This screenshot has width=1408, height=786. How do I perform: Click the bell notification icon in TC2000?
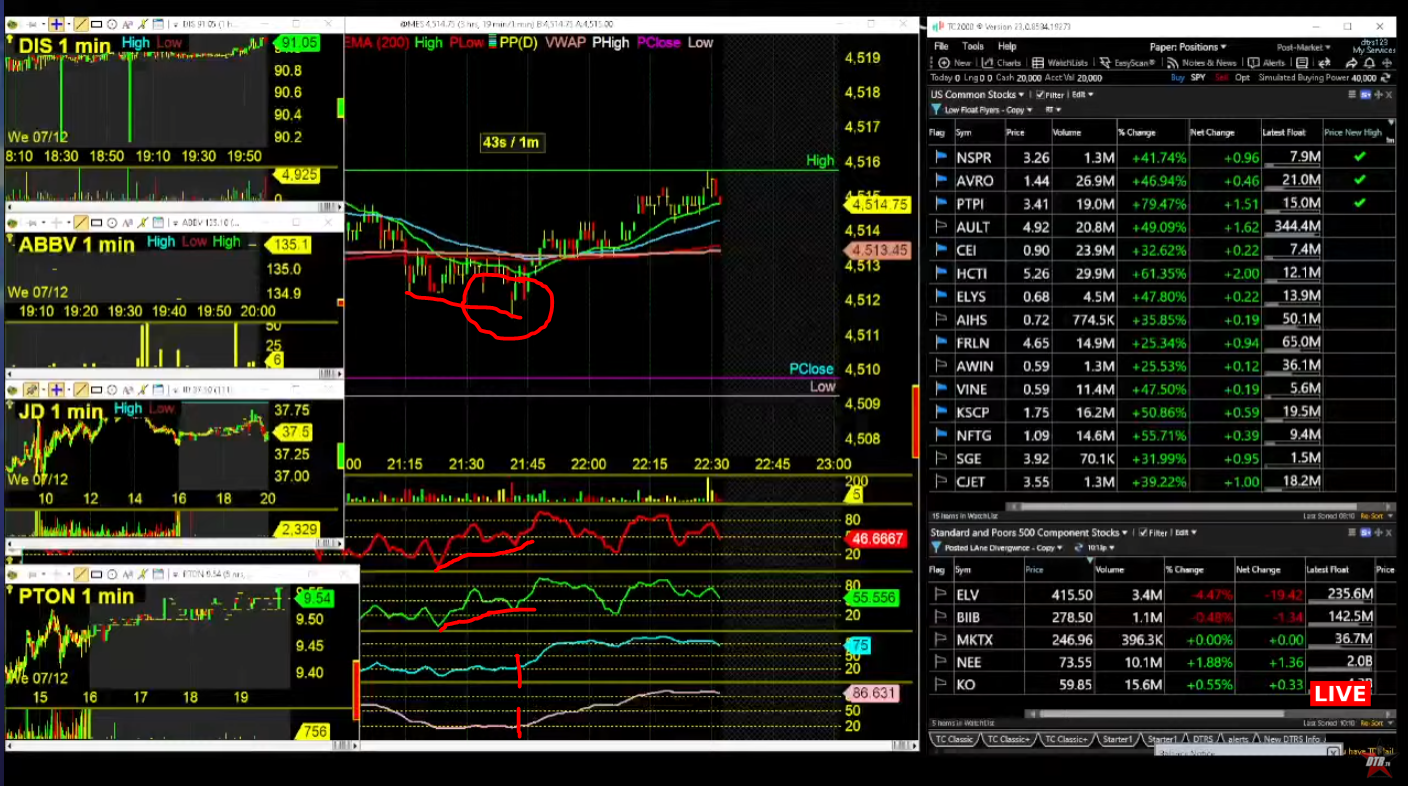pos(1369,63)
